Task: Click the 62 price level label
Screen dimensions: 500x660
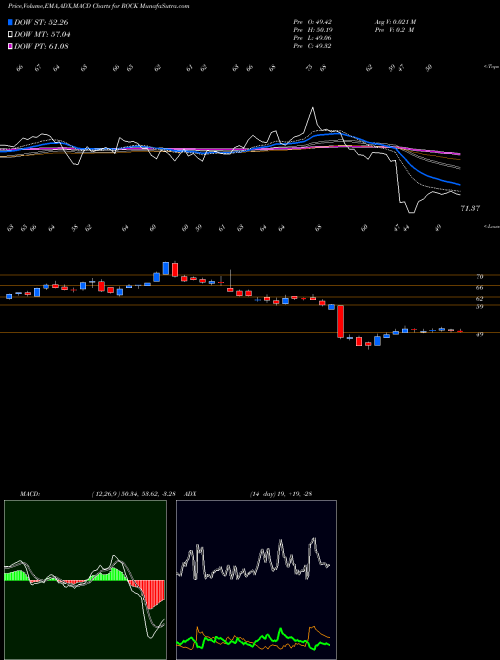Action: click(x=479, y=298)
